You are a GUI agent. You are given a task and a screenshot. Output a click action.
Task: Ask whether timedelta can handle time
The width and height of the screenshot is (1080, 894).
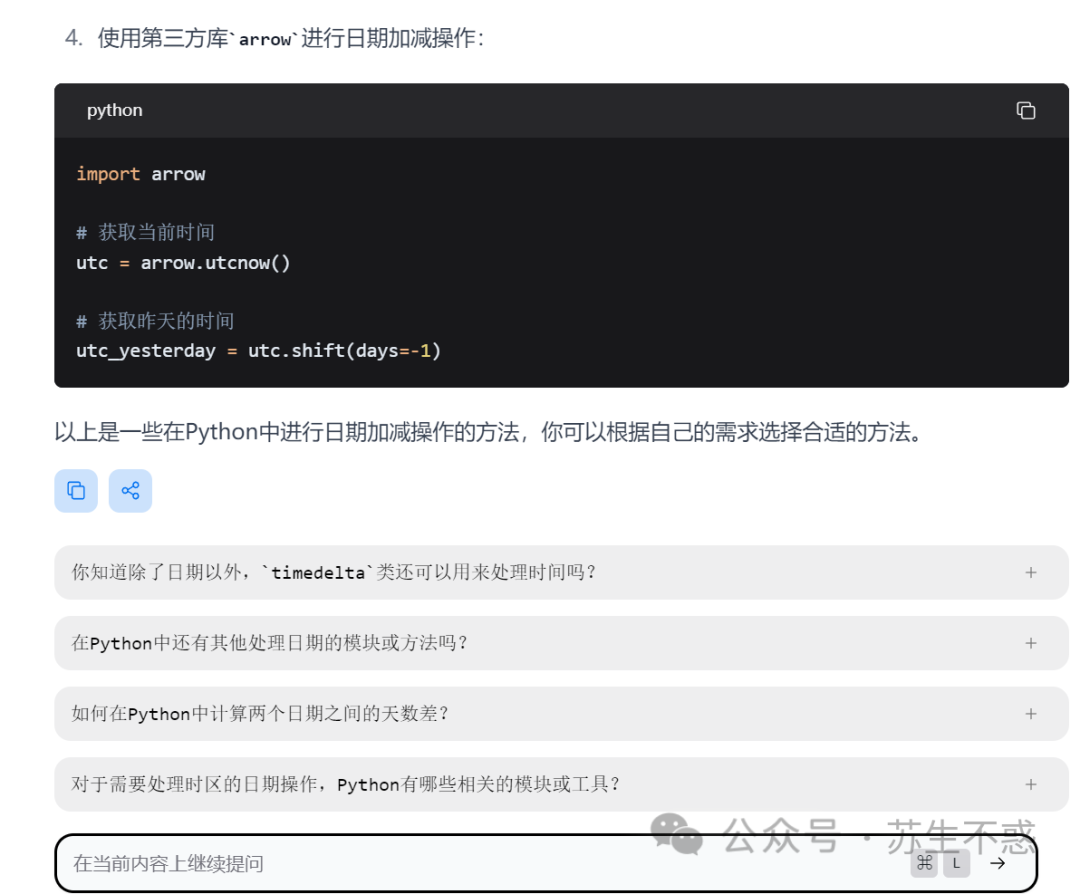pyautogui.click(x=561, y=572)
